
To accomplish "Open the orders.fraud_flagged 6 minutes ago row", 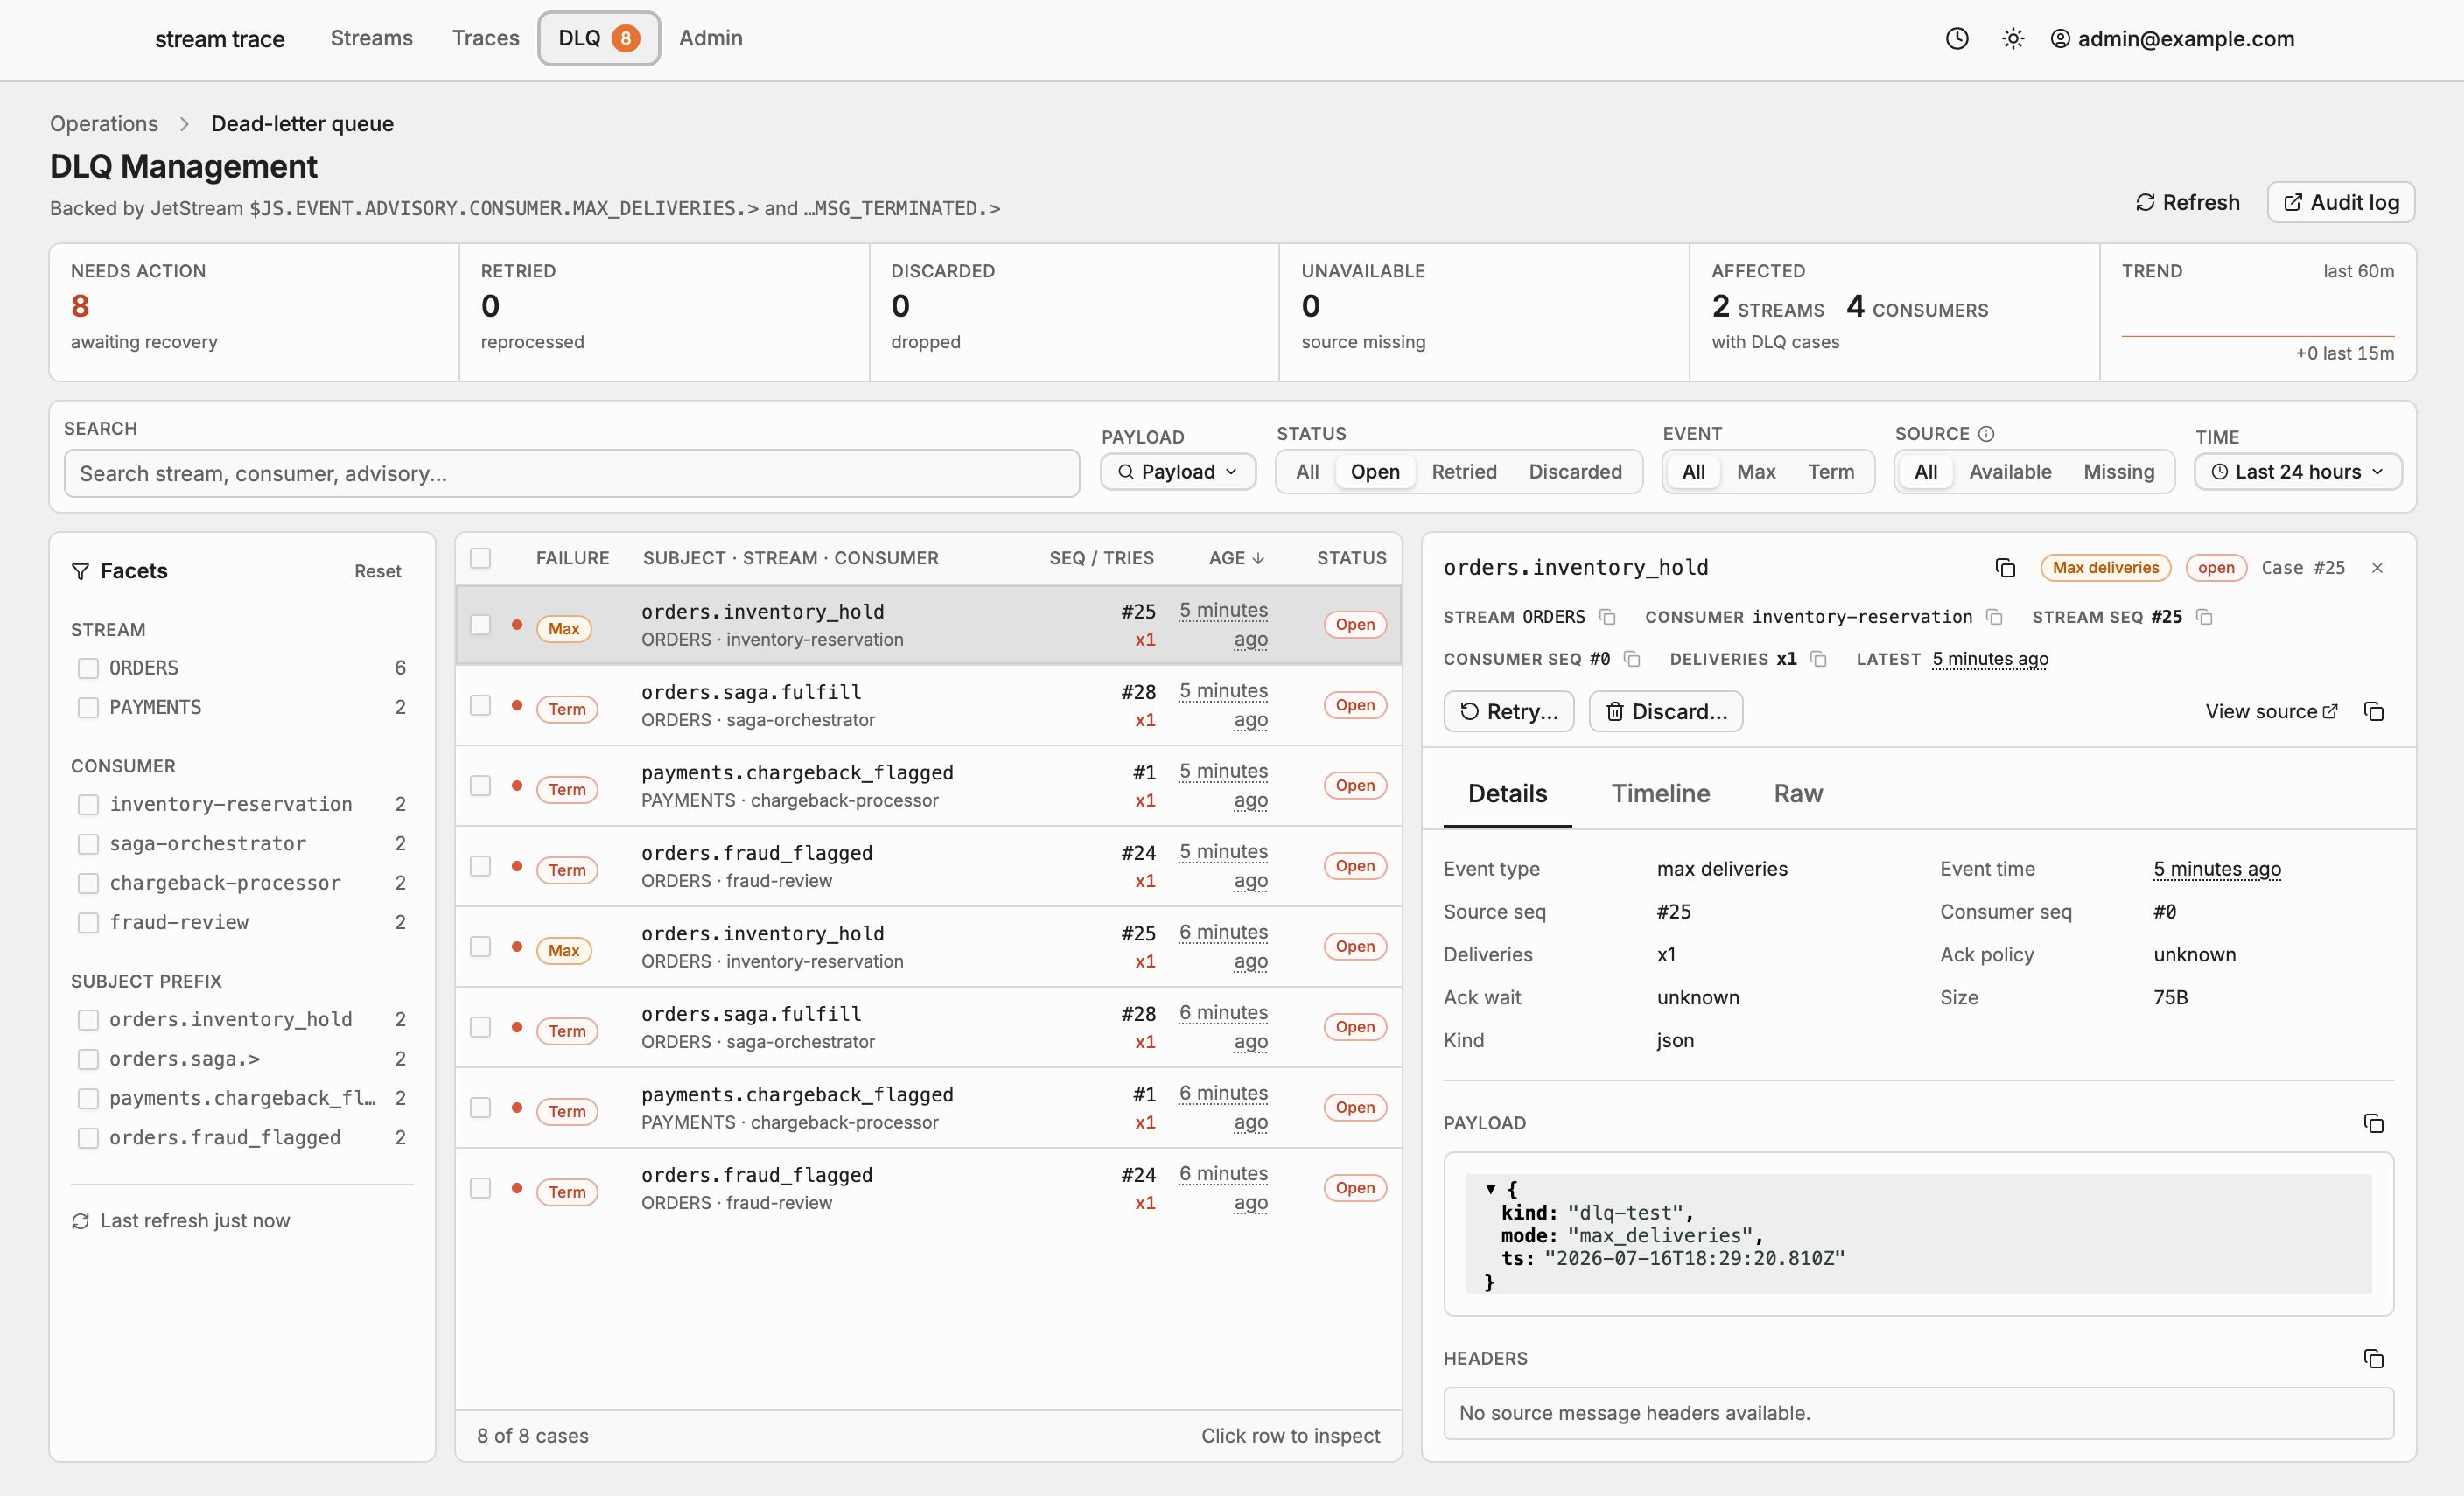I will point(929,1188).
